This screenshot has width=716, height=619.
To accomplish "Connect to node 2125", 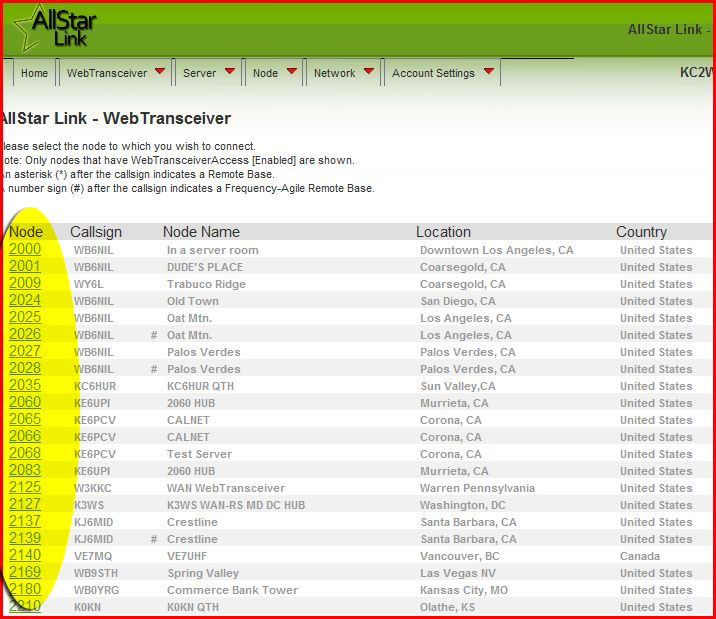I will pos(25,487).
